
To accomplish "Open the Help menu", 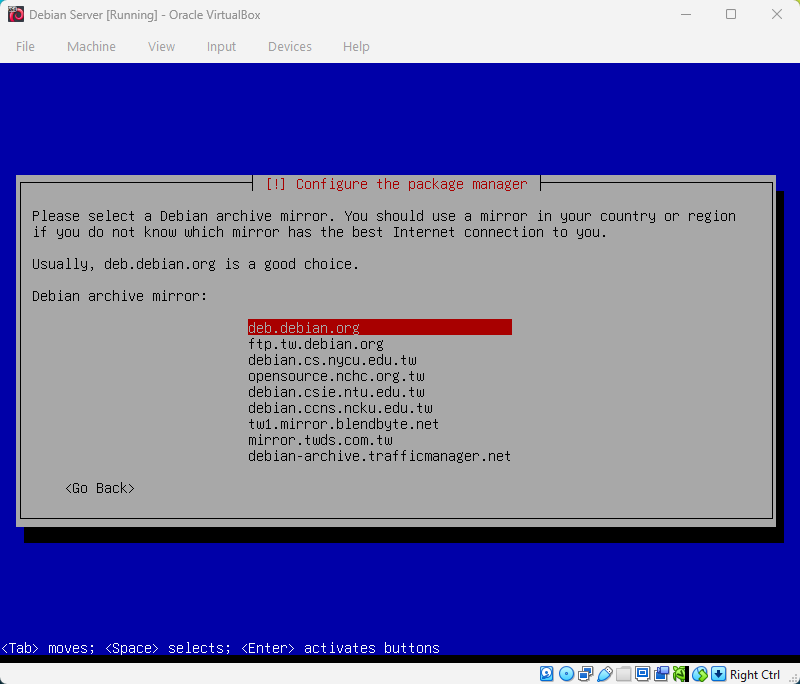I will [x=356, y=46].
